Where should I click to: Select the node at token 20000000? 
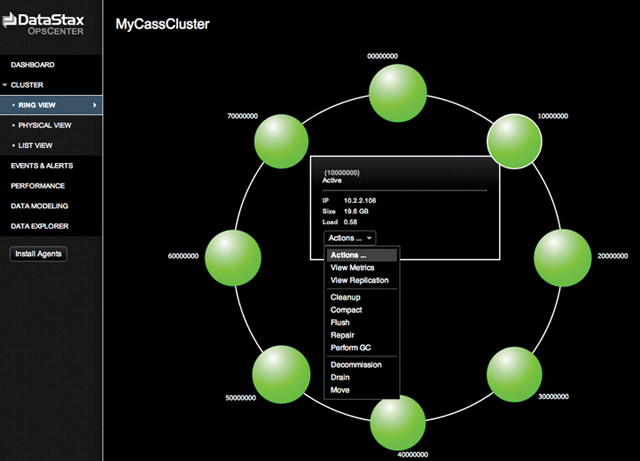click(562, 258)
